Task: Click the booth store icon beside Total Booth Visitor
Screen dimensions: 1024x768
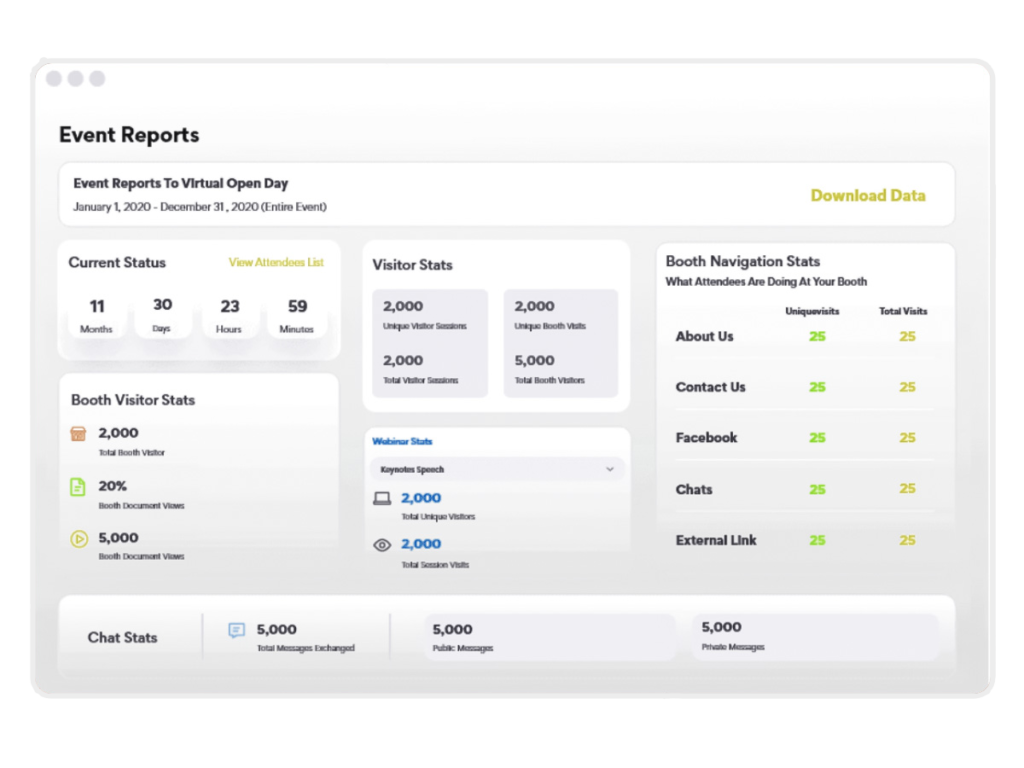Action: pos(78,434)
